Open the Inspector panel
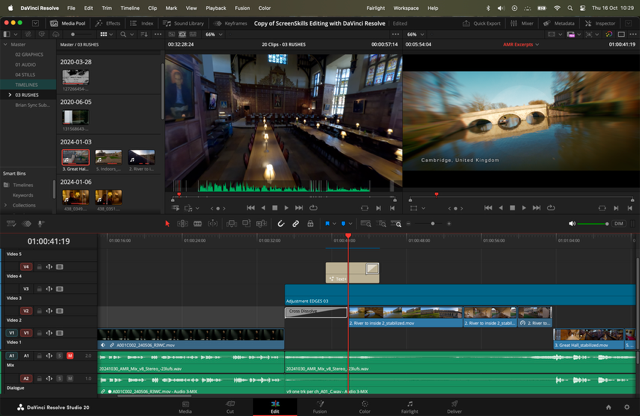640x416 pixels. point(600,23)
